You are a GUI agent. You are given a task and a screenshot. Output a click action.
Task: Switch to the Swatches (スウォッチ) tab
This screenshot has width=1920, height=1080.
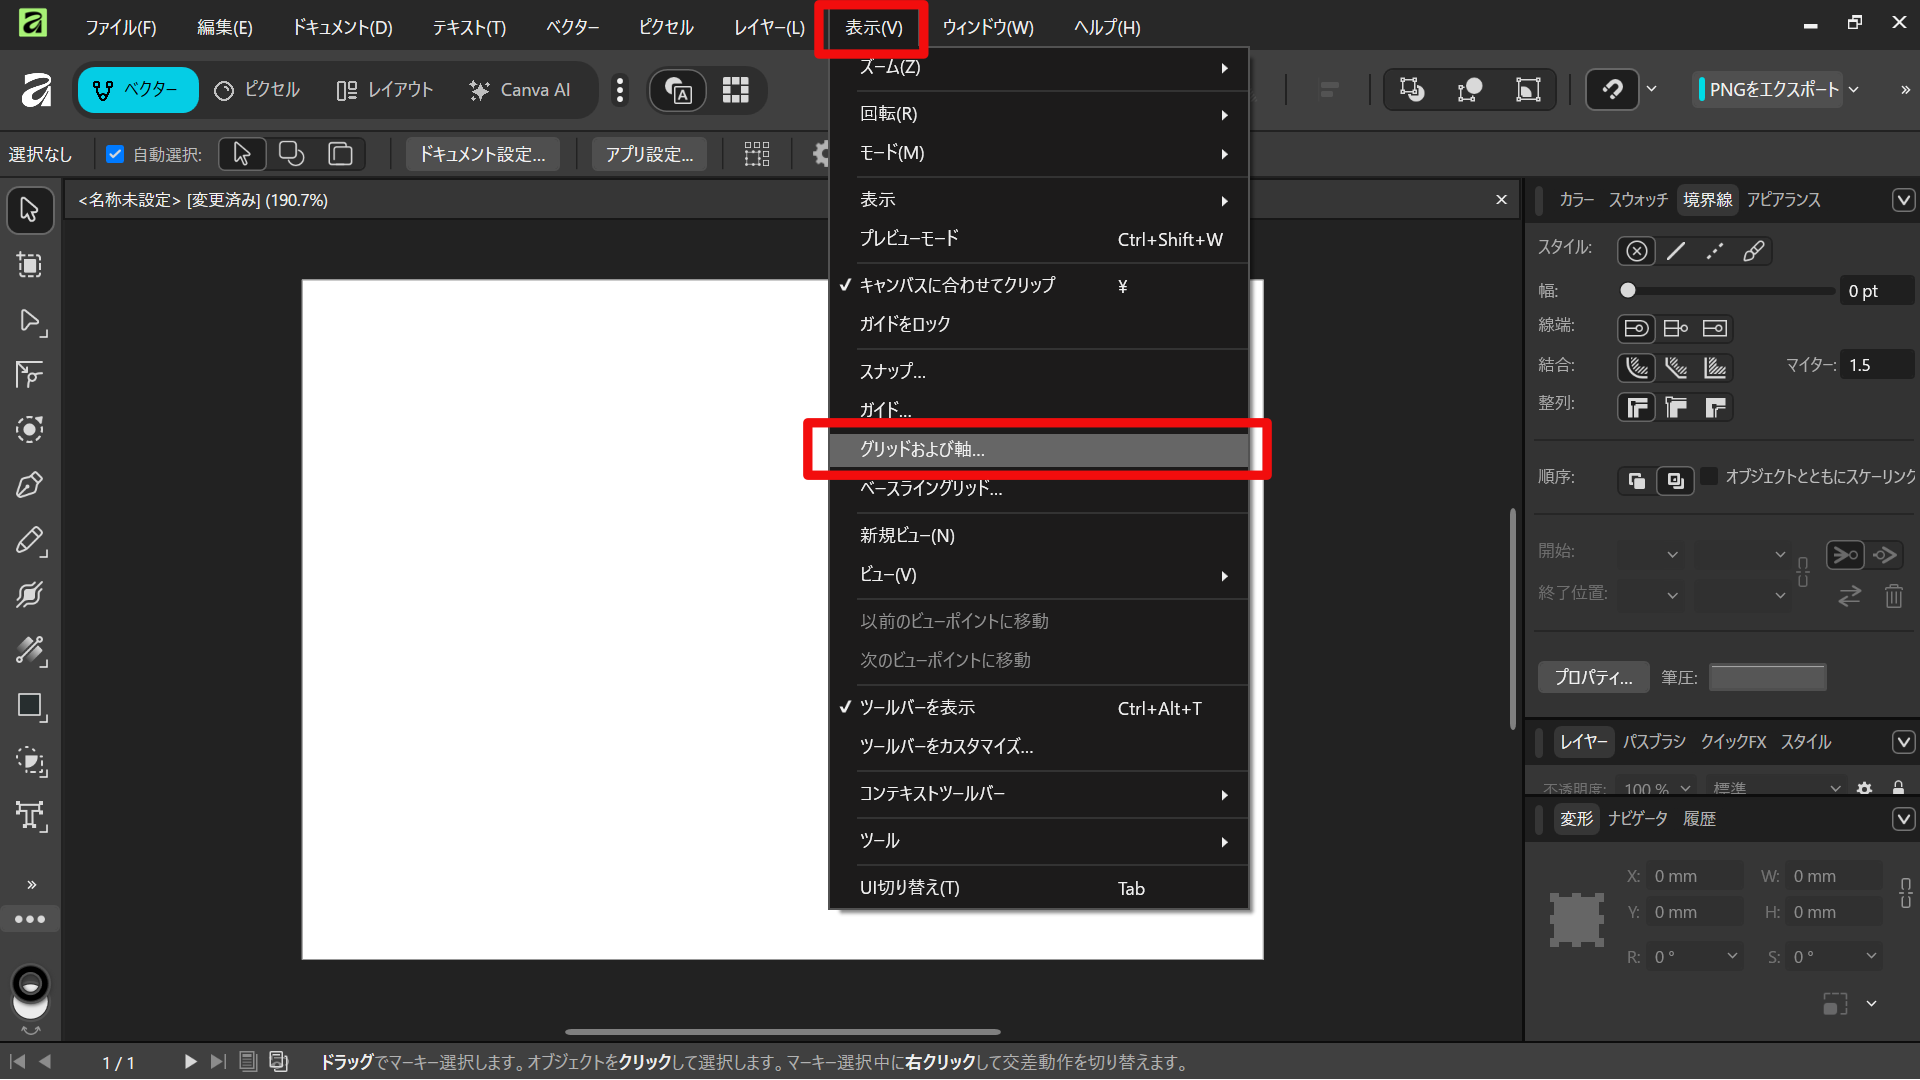tap(1638, 200)
